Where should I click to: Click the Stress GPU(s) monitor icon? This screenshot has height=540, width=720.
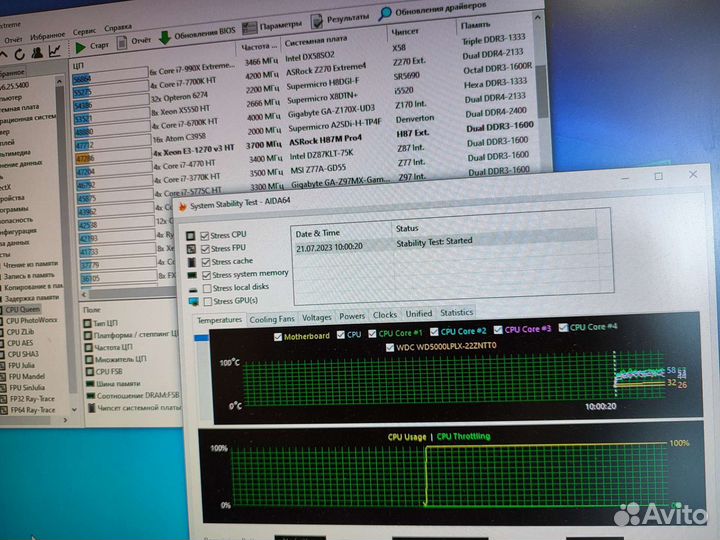coord(194,302)
